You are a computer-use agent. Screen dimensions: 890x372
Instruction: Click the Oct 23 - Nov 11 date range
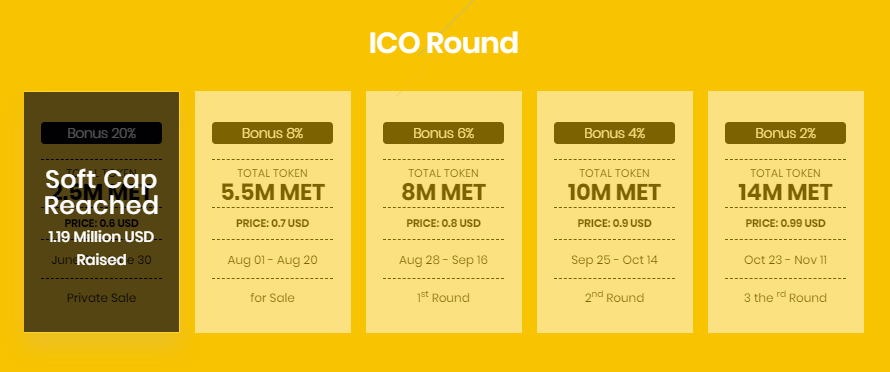coord(786,260)
